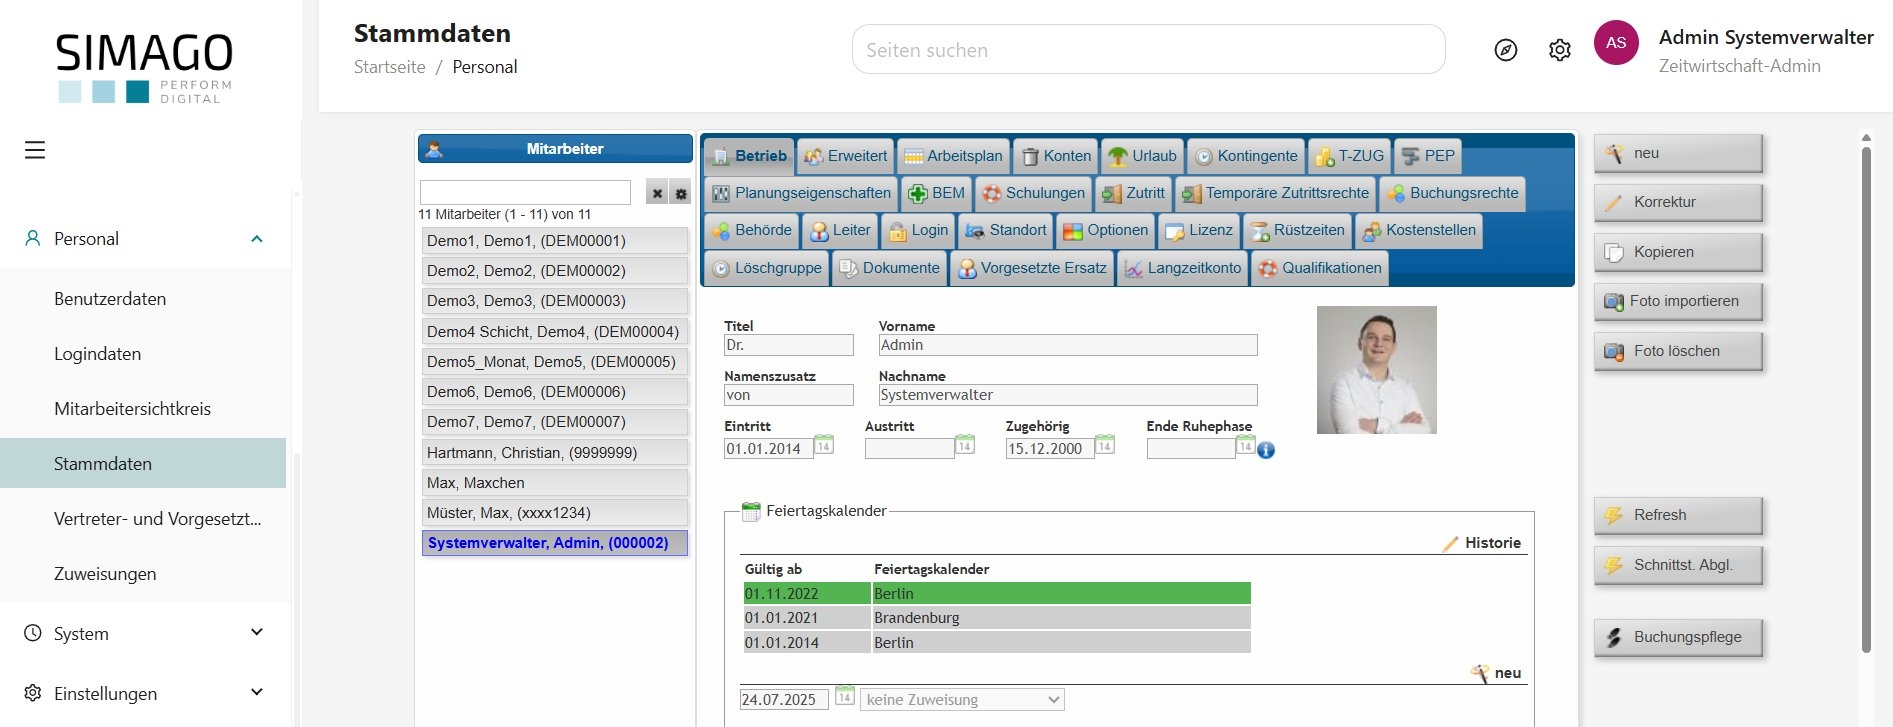Image resolution: width=1893 pixels, height=727 pixels.
Task: Open the Vorgesetzte Ersatz tab
Action: point(1032,268)
